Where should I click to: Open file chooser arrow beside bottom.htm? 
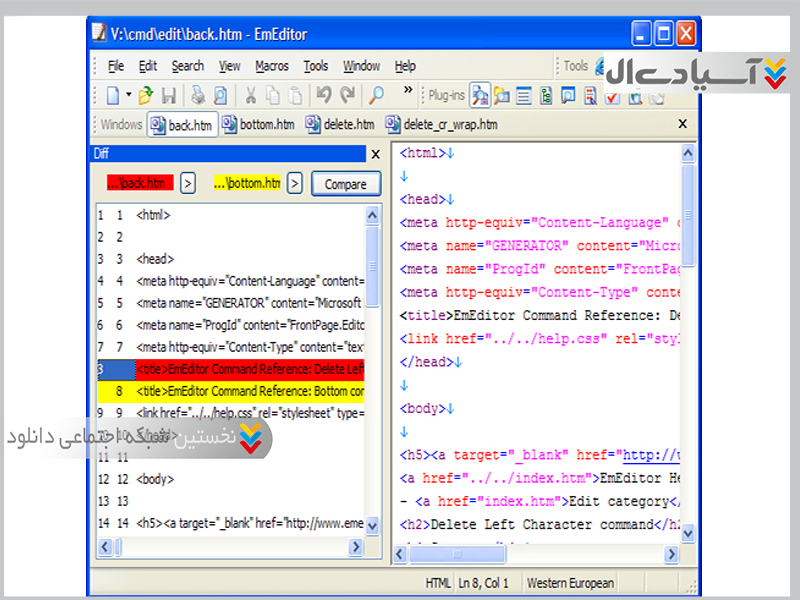(294, 184)
